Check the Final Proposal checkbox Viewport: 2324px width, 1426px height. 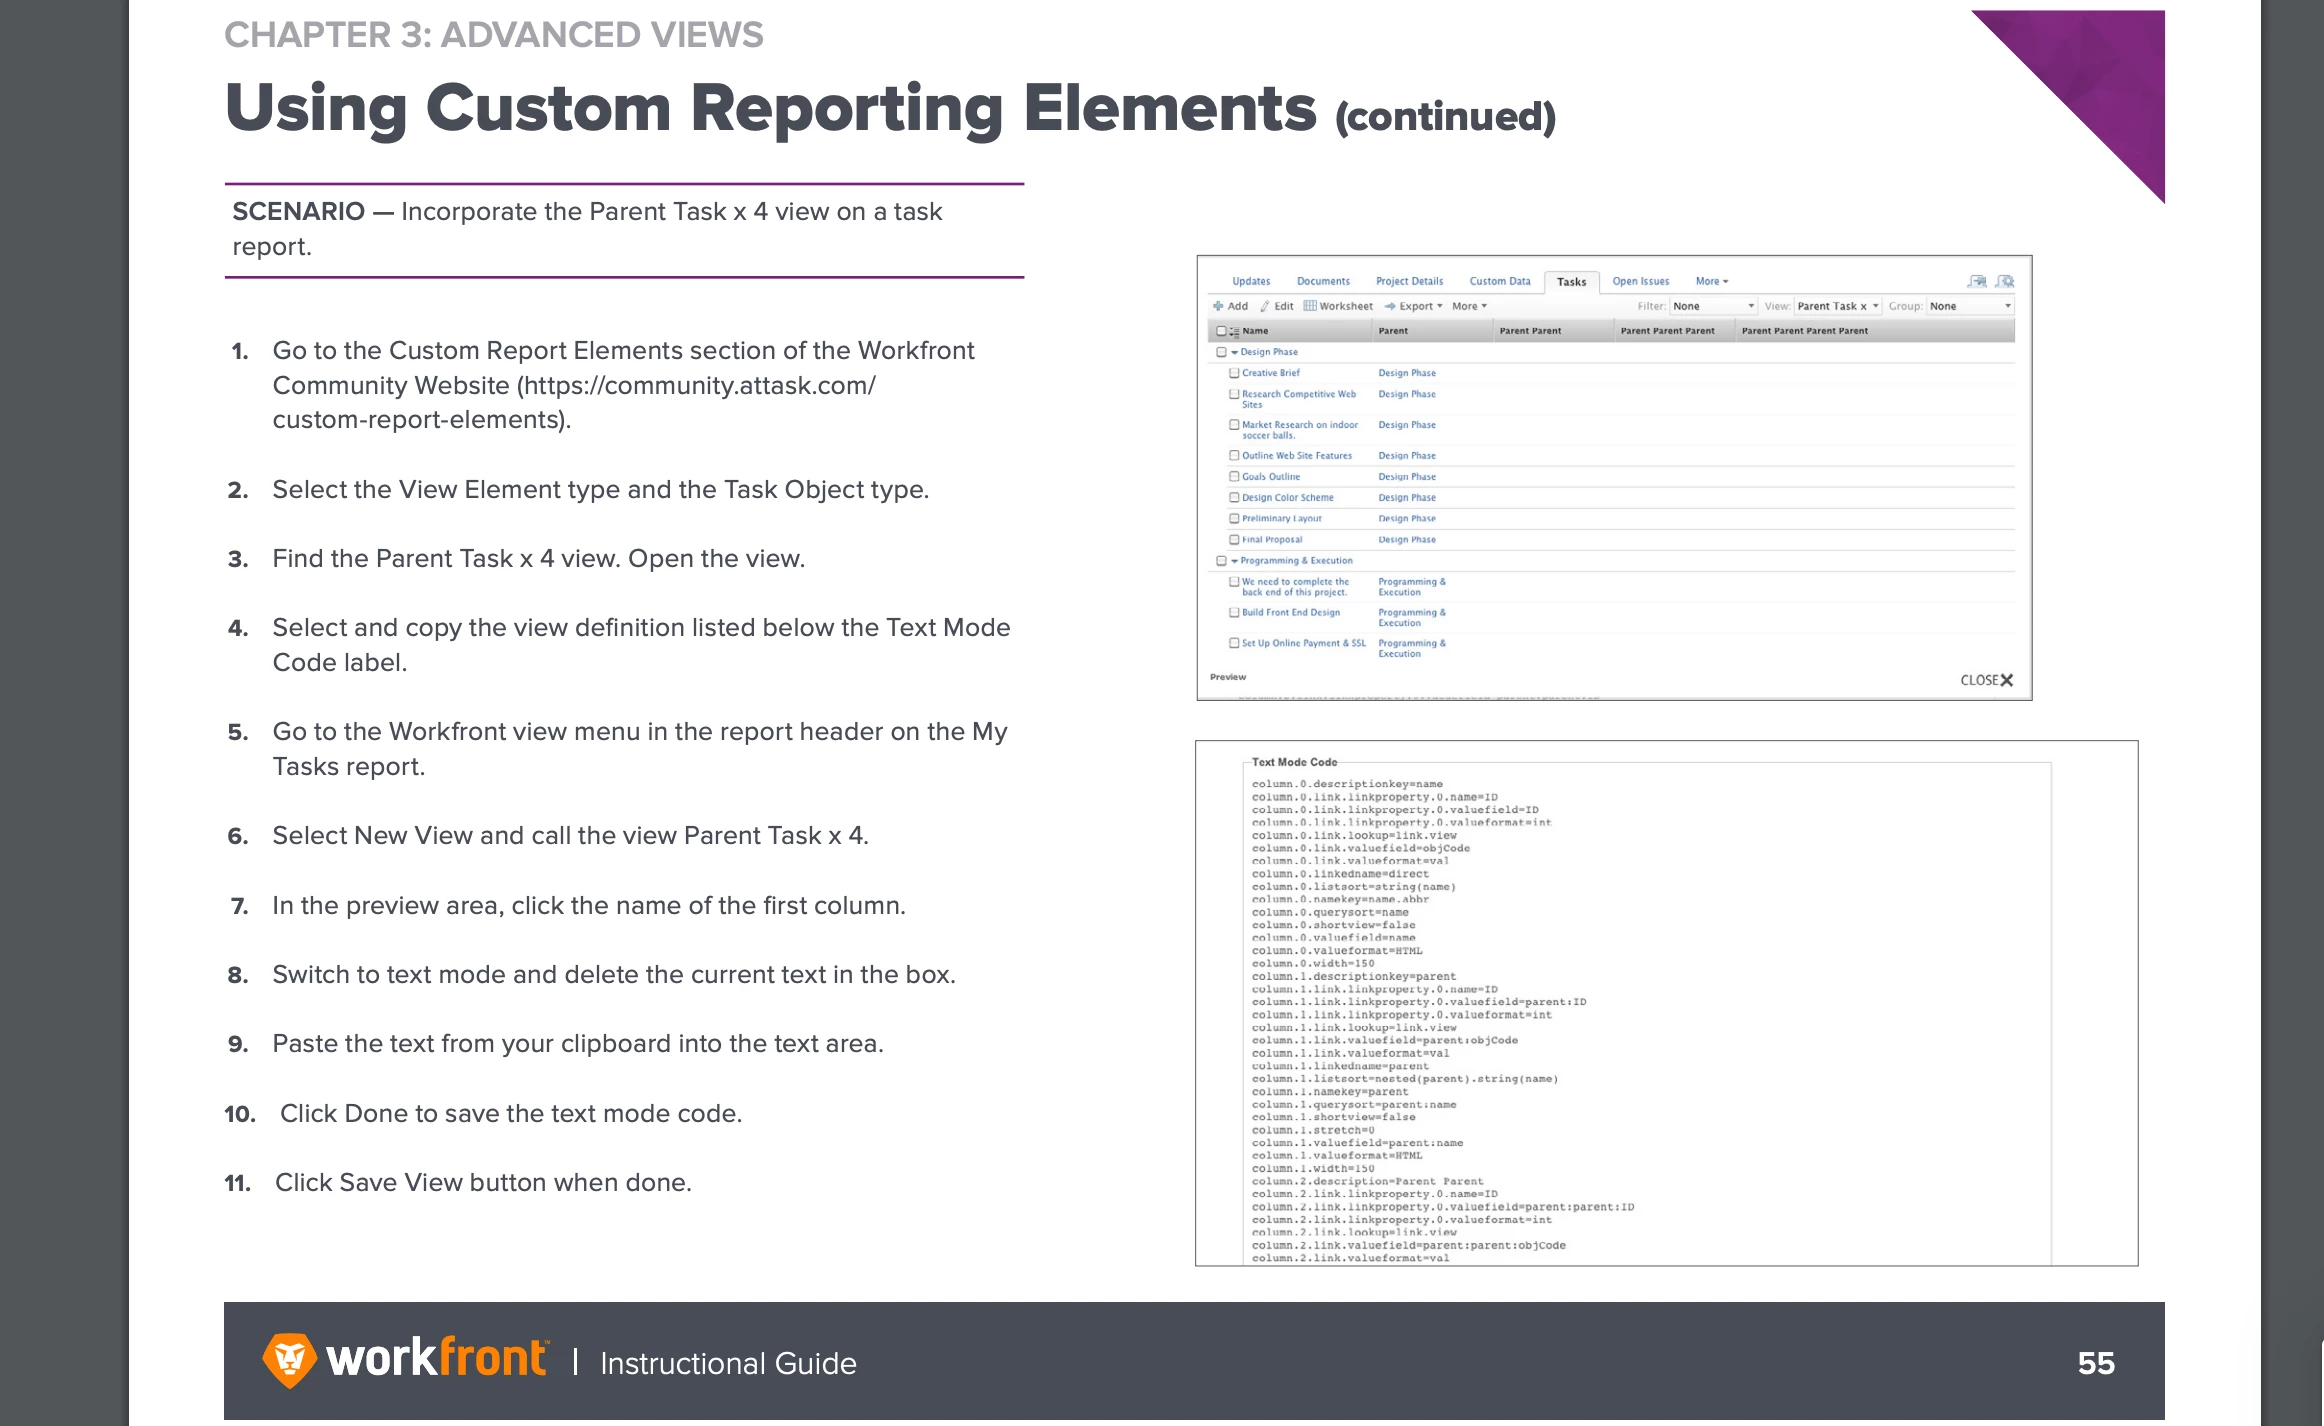(x=1234, y=540)
